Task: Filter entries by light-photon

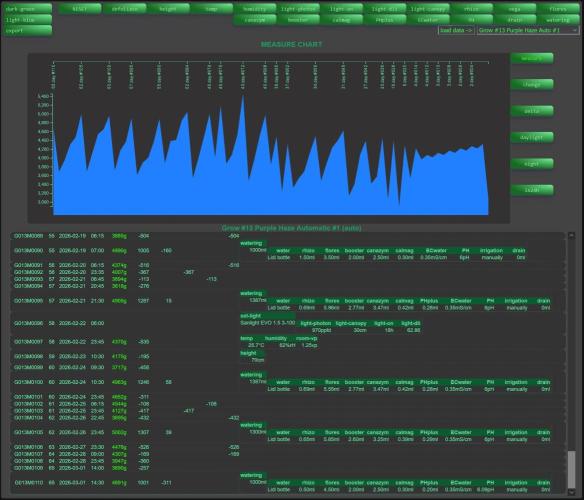Action: pyautogui.click(x=298, y=9)
